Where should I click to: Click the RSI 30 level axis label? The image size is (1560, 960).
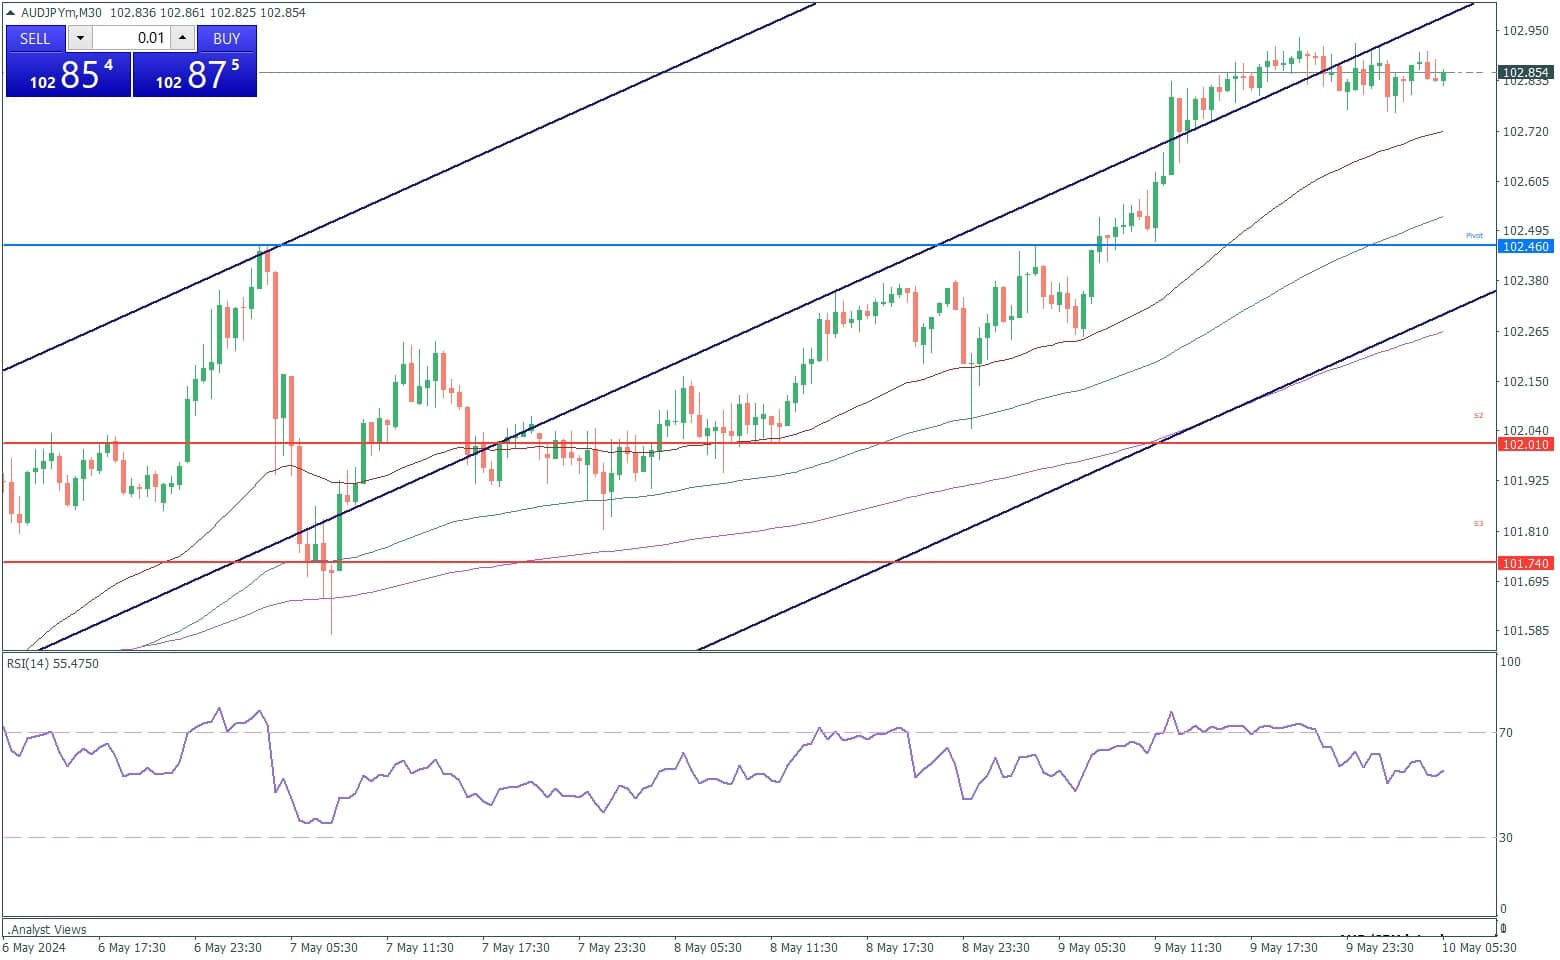(x=1506, y=837)
